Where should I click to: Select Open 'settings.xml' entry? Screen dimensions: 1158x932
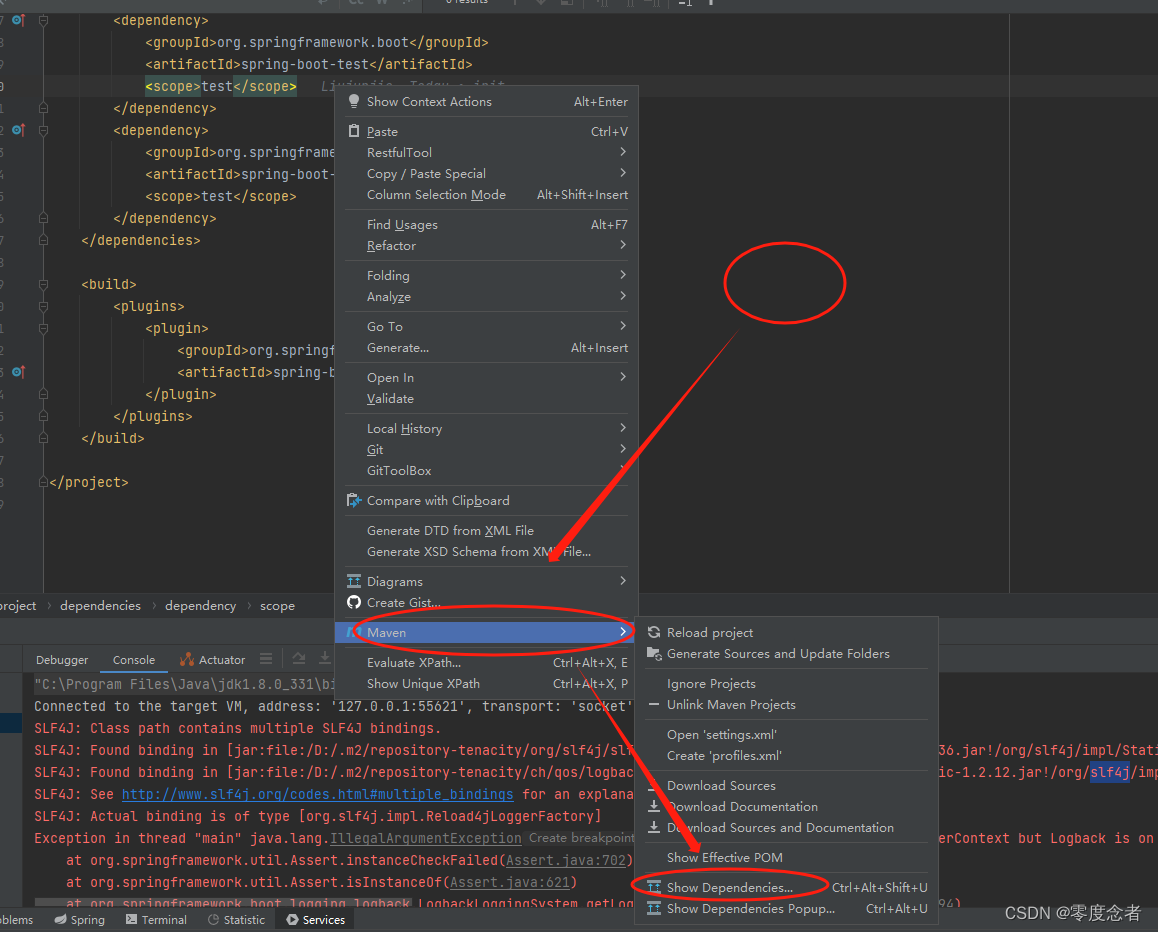coord(787,735)
